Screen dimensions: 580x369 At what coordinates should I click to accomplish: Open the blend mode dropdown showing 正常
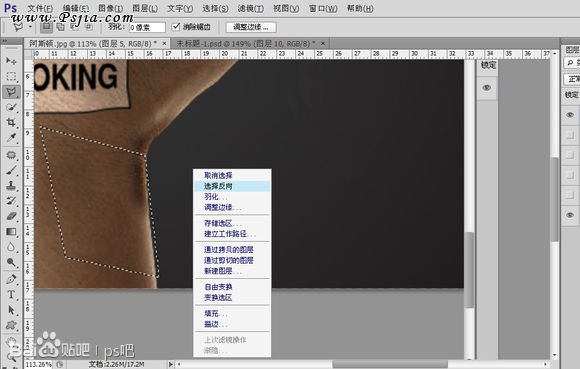pyautogui.click(x=572, y=79)
